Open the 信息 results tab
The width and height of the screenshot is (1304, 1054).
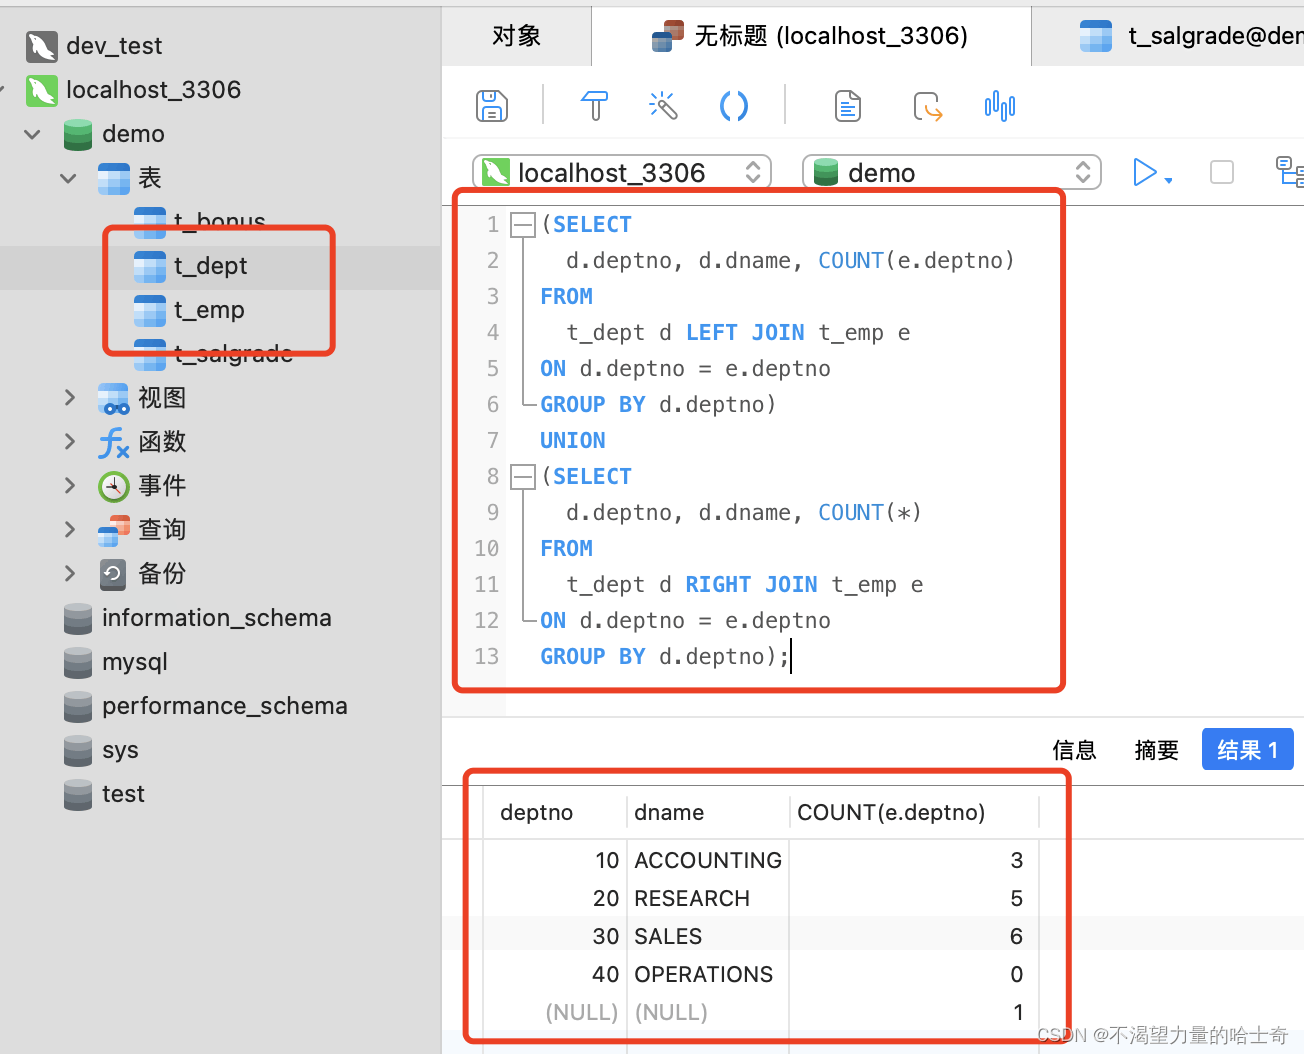pyautogui.click(x=1074, y=750)
